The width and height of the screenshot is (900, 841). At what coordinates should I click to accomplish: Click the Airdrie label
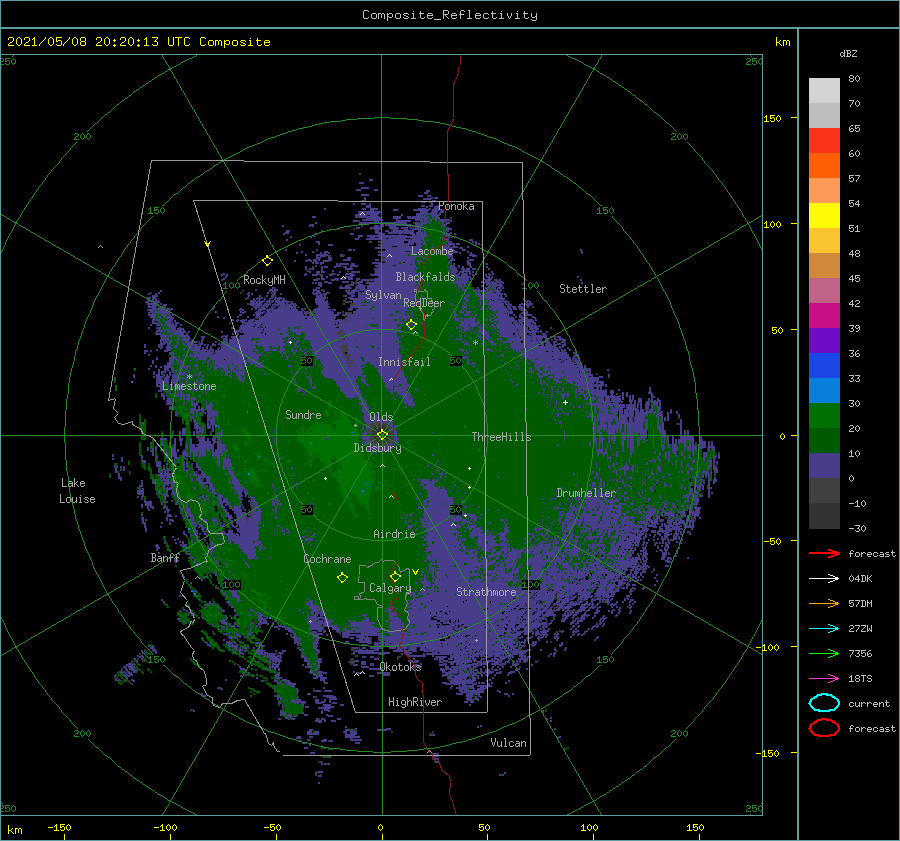point(394,534)
